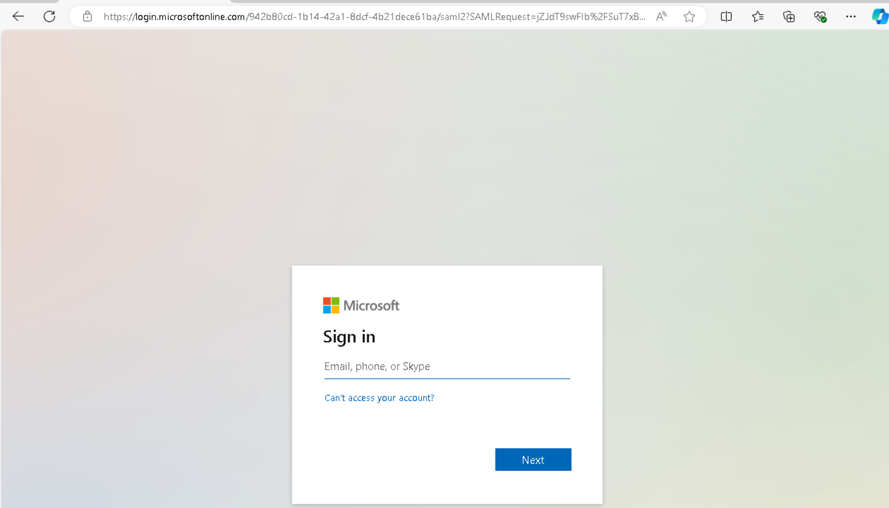Click the address bar URL text
The width and height of the screenshot is (889, 508).
coord(374,16)
